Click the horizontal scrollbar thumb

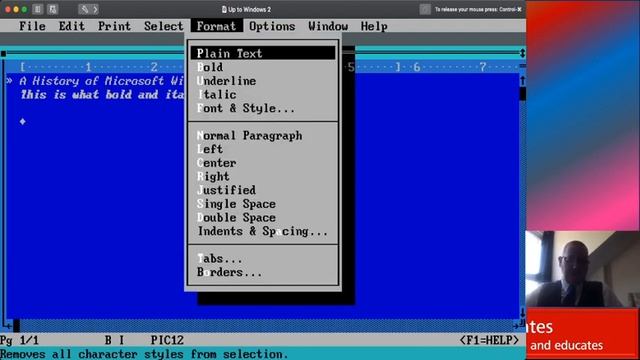pos(16,326)
